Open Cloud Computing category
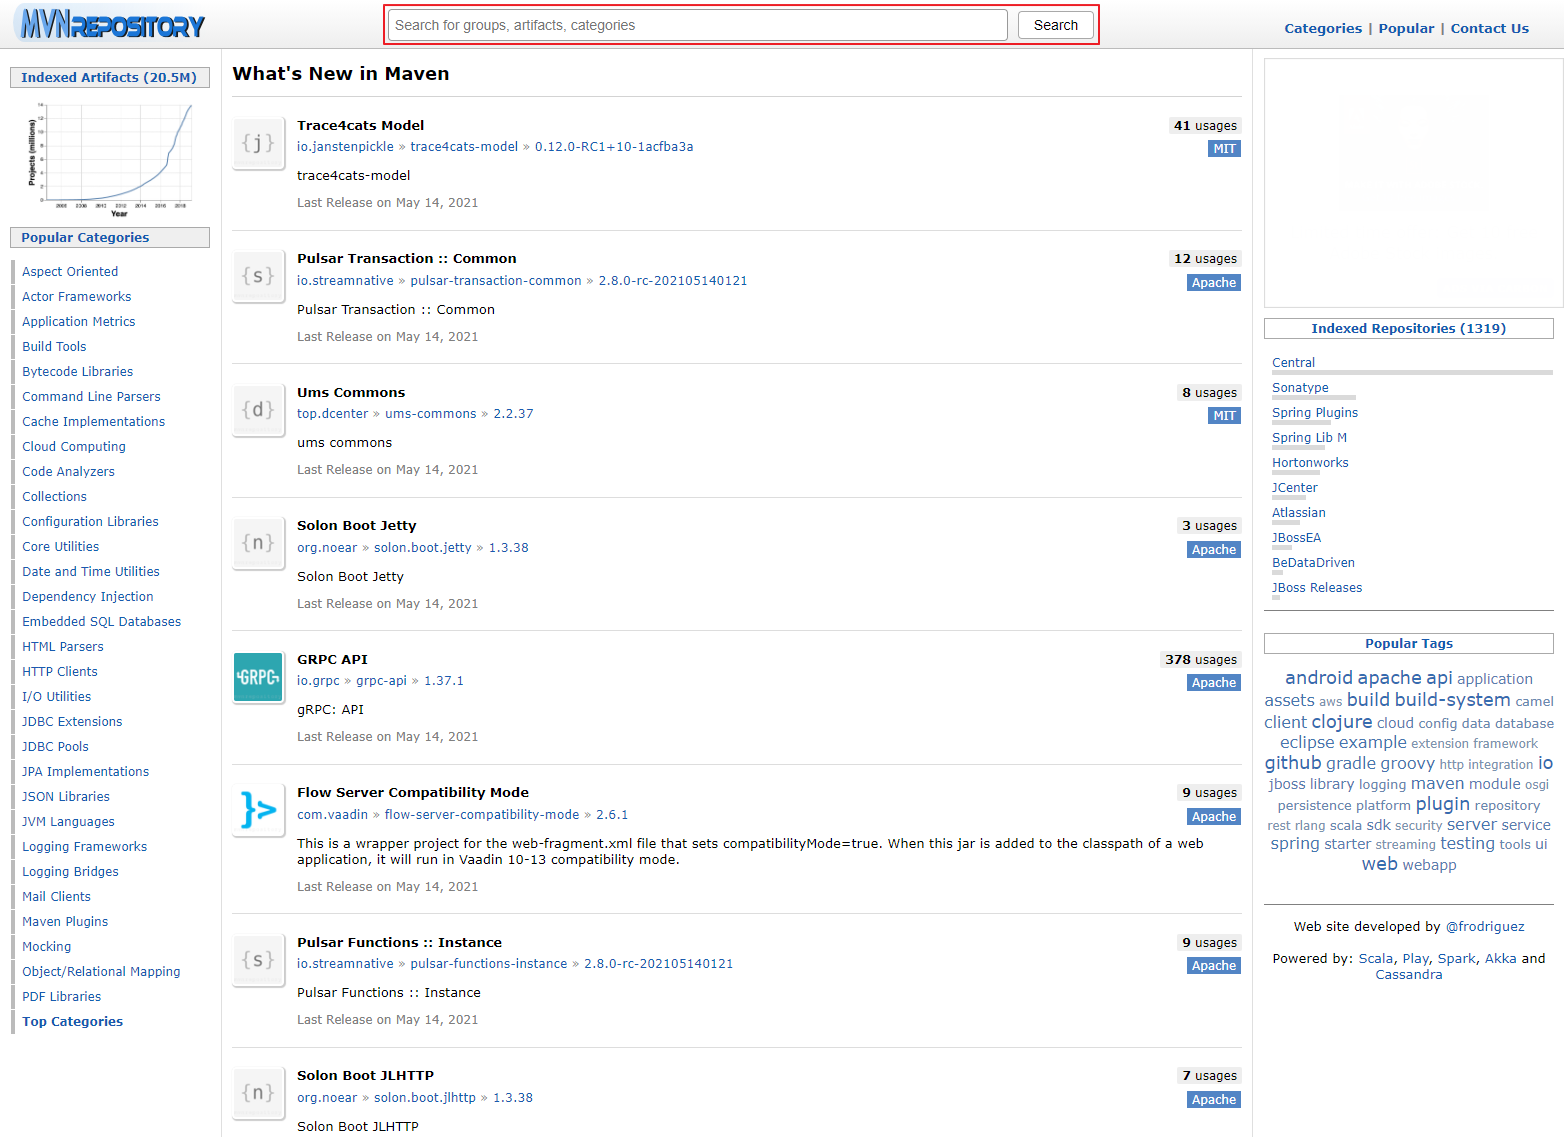Screen dimensions: 1564x1137 pos(74,446)
